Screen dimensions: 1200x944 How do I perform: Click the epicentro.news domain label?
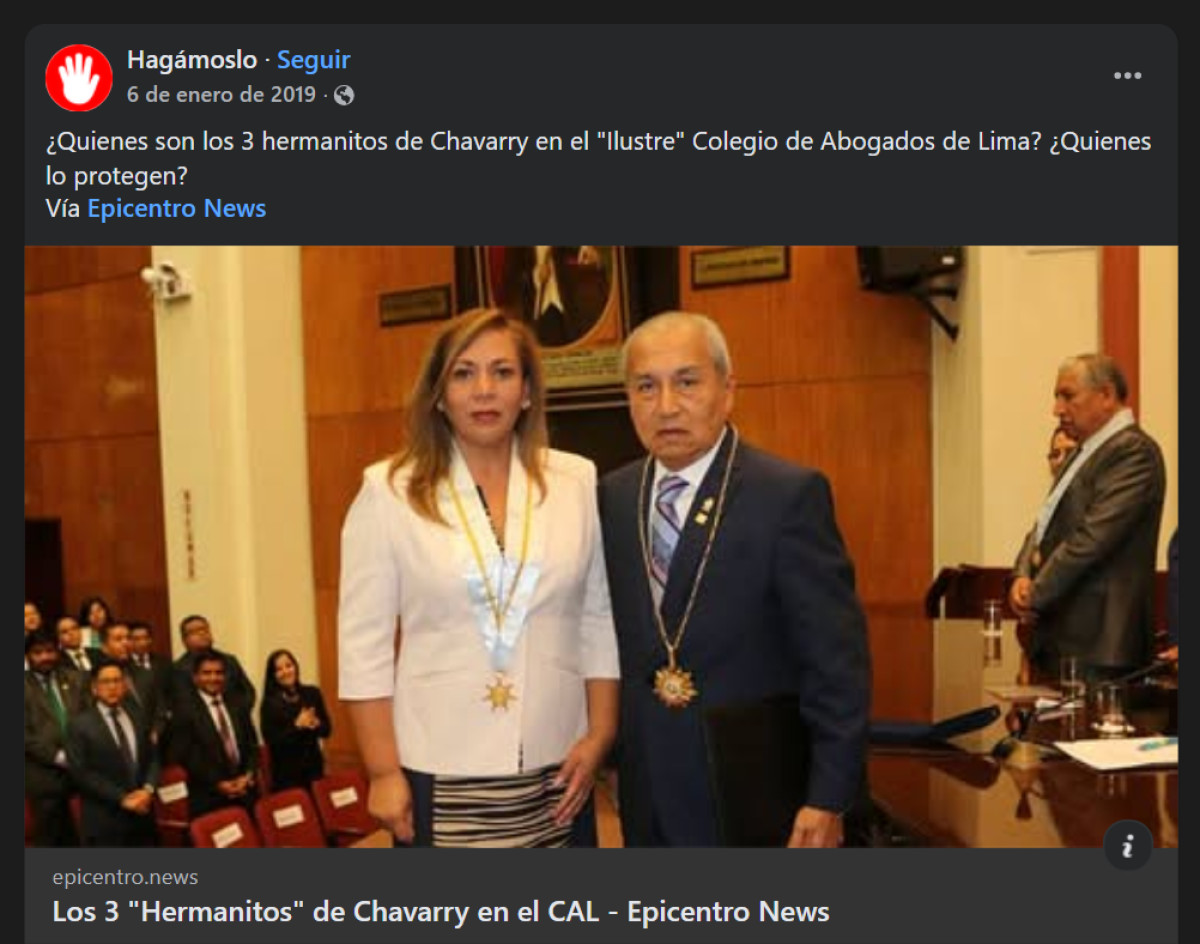125,878
